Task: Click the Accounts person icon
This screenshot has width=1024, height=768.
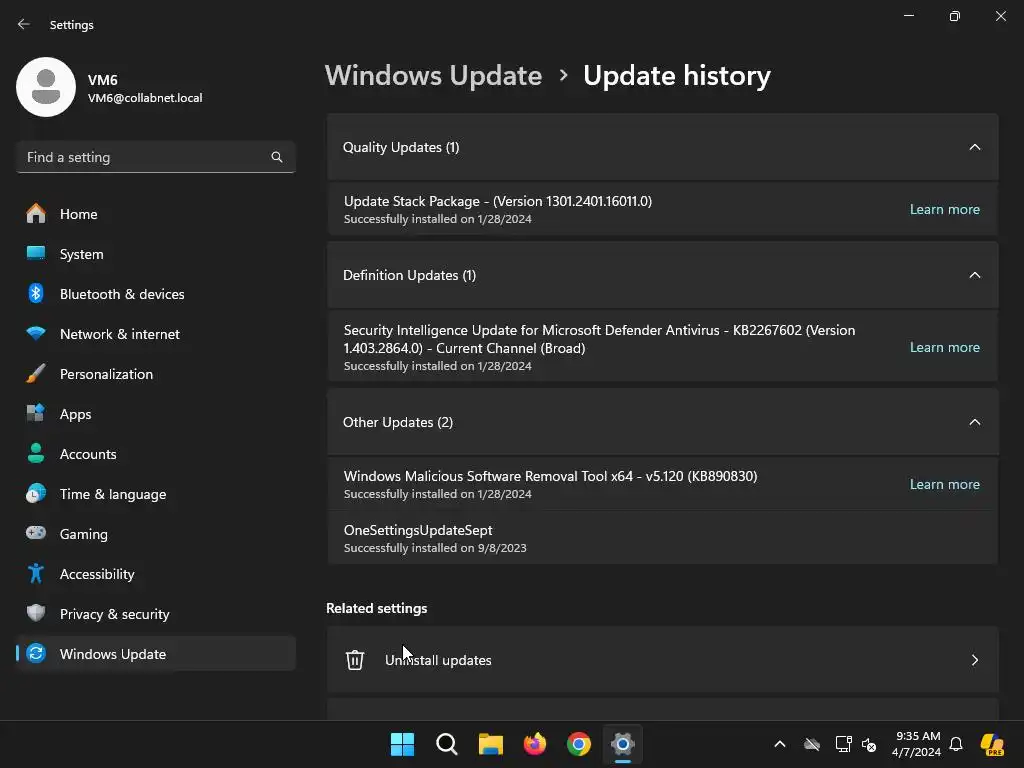Action: click(x=36, y=453)
